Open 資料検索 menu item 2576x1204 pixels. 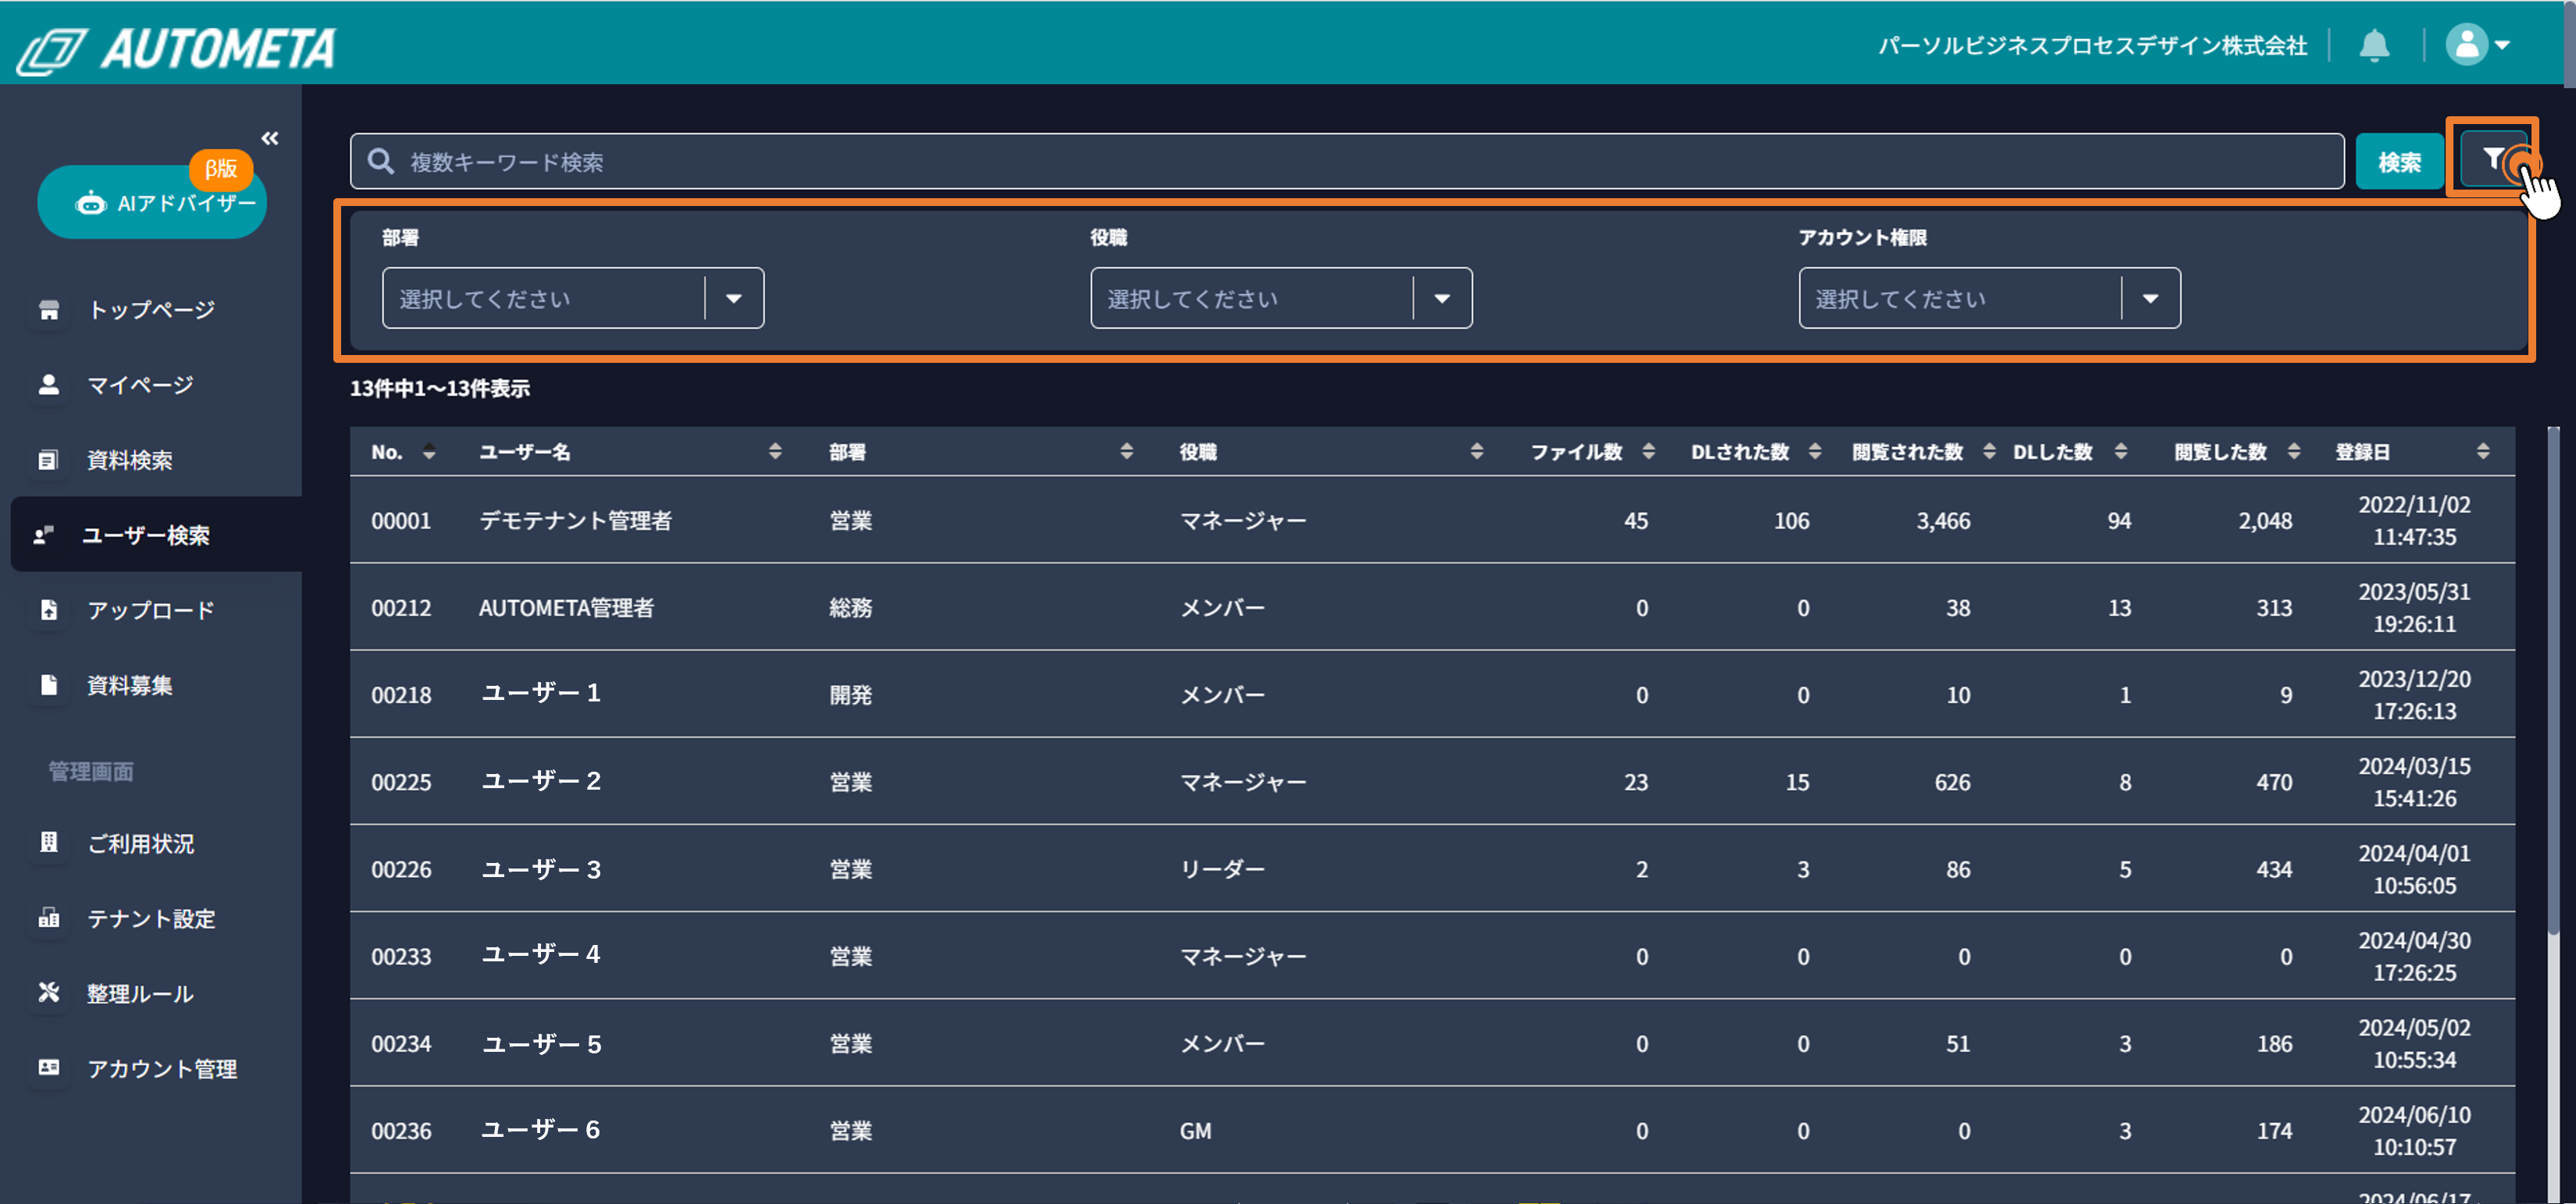pos(130,460)
